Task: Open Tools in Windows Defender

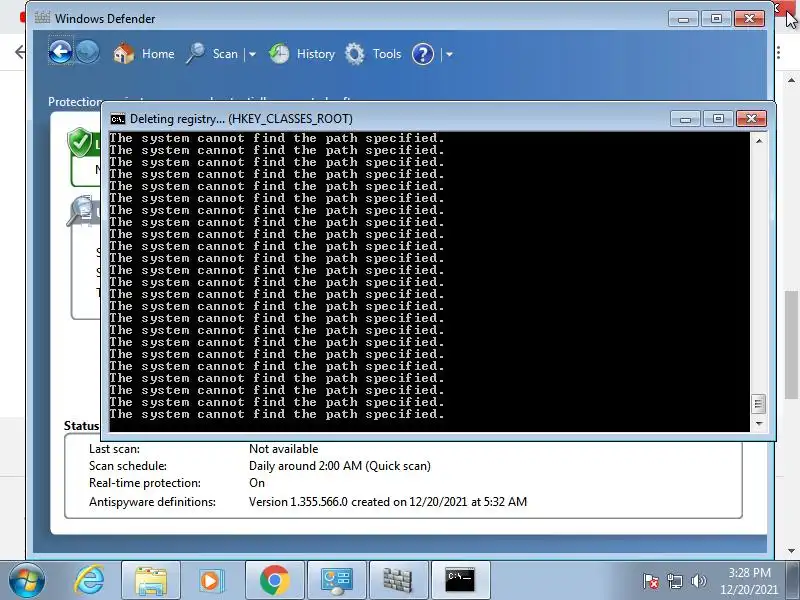Action: [x=387, y=54]
